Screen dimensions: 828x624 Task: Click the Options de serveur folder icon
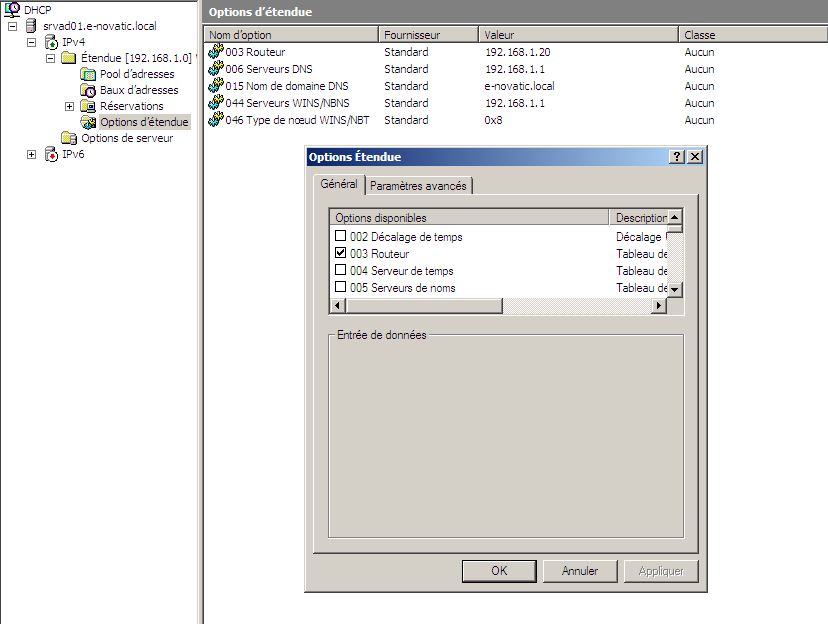(69, 138)
